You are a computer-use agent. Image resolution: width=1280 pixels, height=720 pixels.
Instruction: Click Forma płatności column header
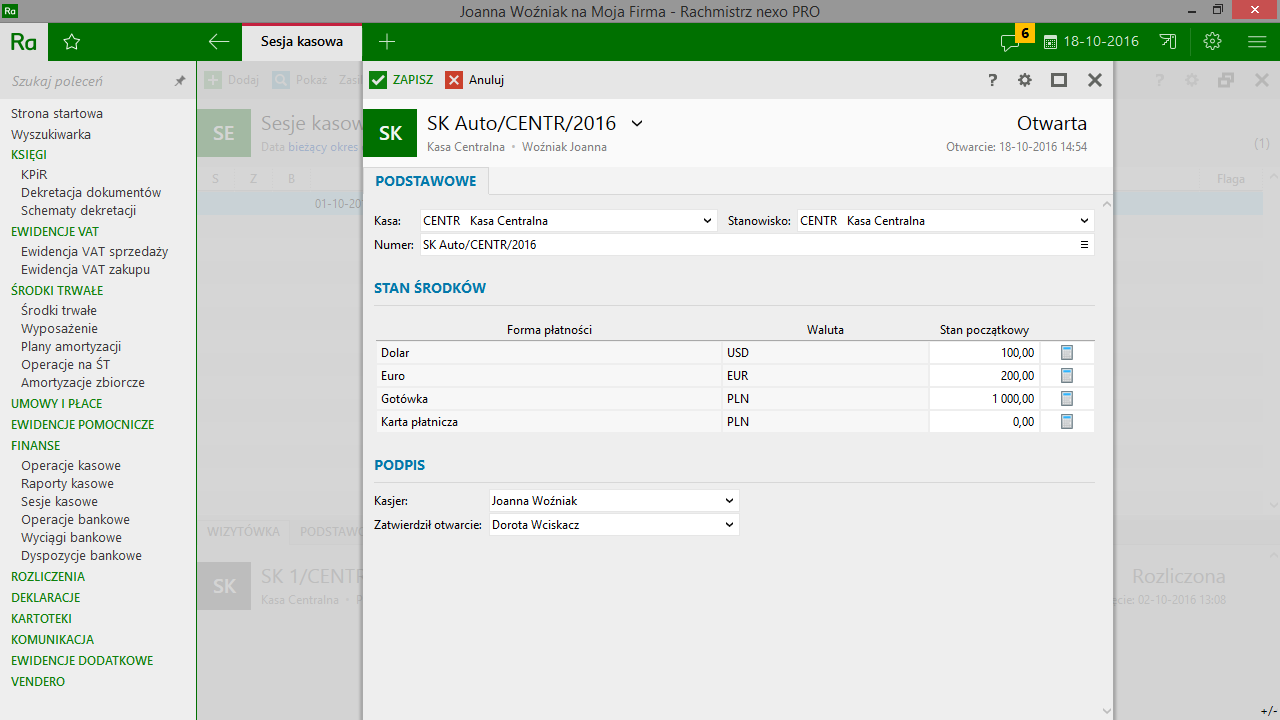pyautogui.click(x=549, y=330)
